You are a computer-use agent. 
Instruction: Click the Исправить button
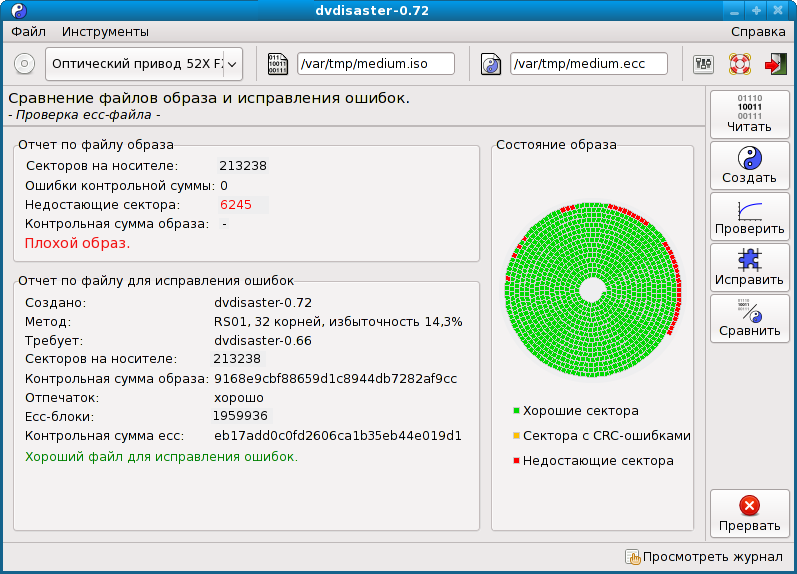click(x=749, y=267)
